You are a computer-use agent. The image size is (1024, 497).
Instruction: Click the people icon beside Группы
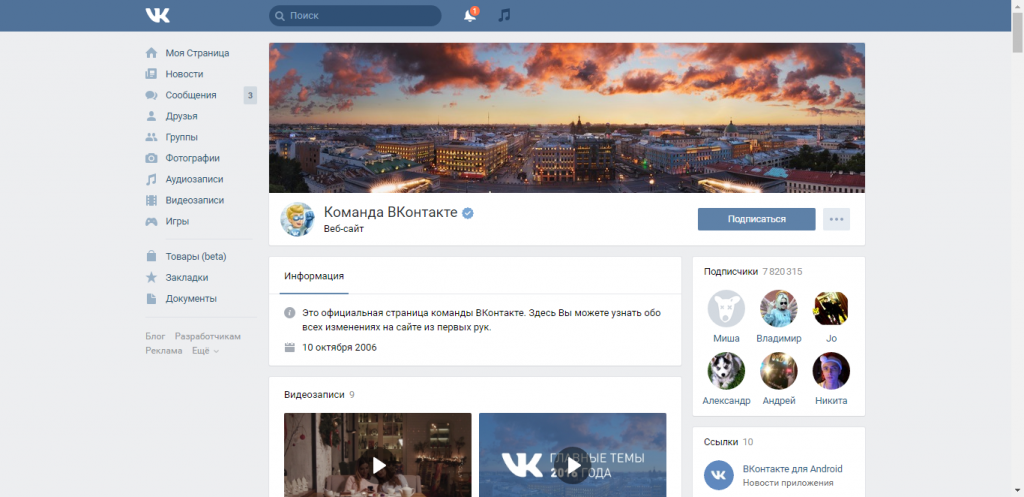pos(152,137)
